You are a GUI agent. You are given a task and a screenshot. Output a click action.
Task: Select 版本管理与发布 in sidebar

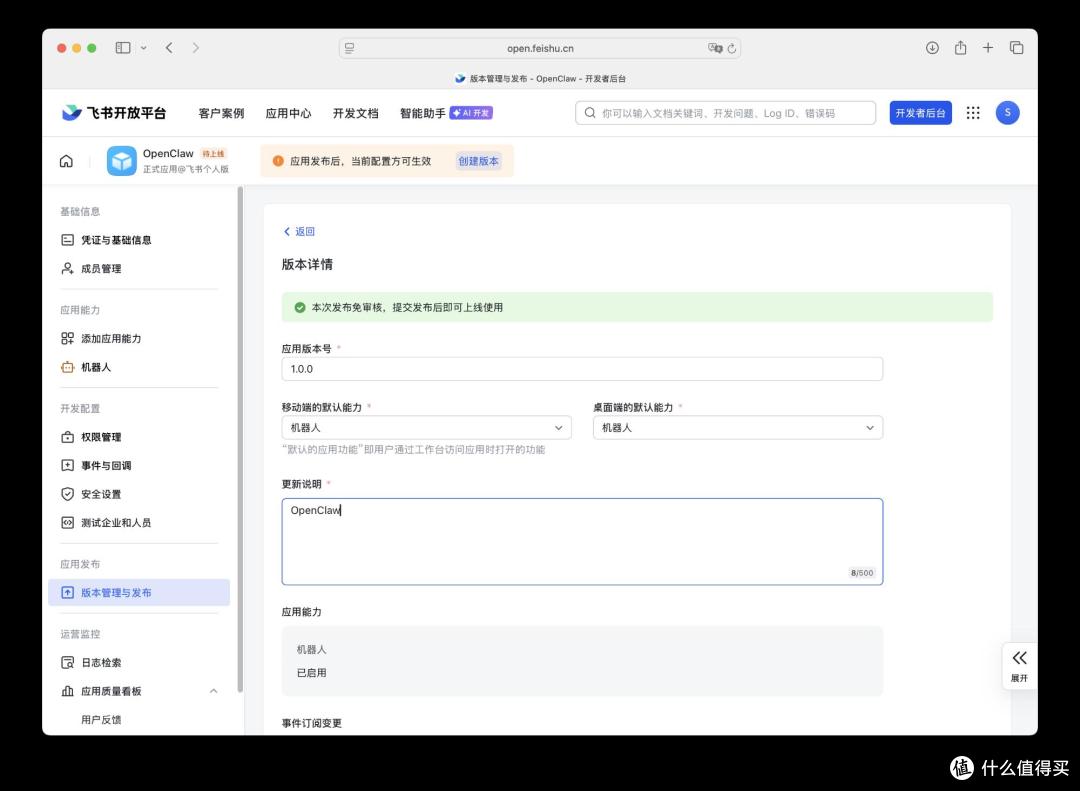(x=139, y=593)
